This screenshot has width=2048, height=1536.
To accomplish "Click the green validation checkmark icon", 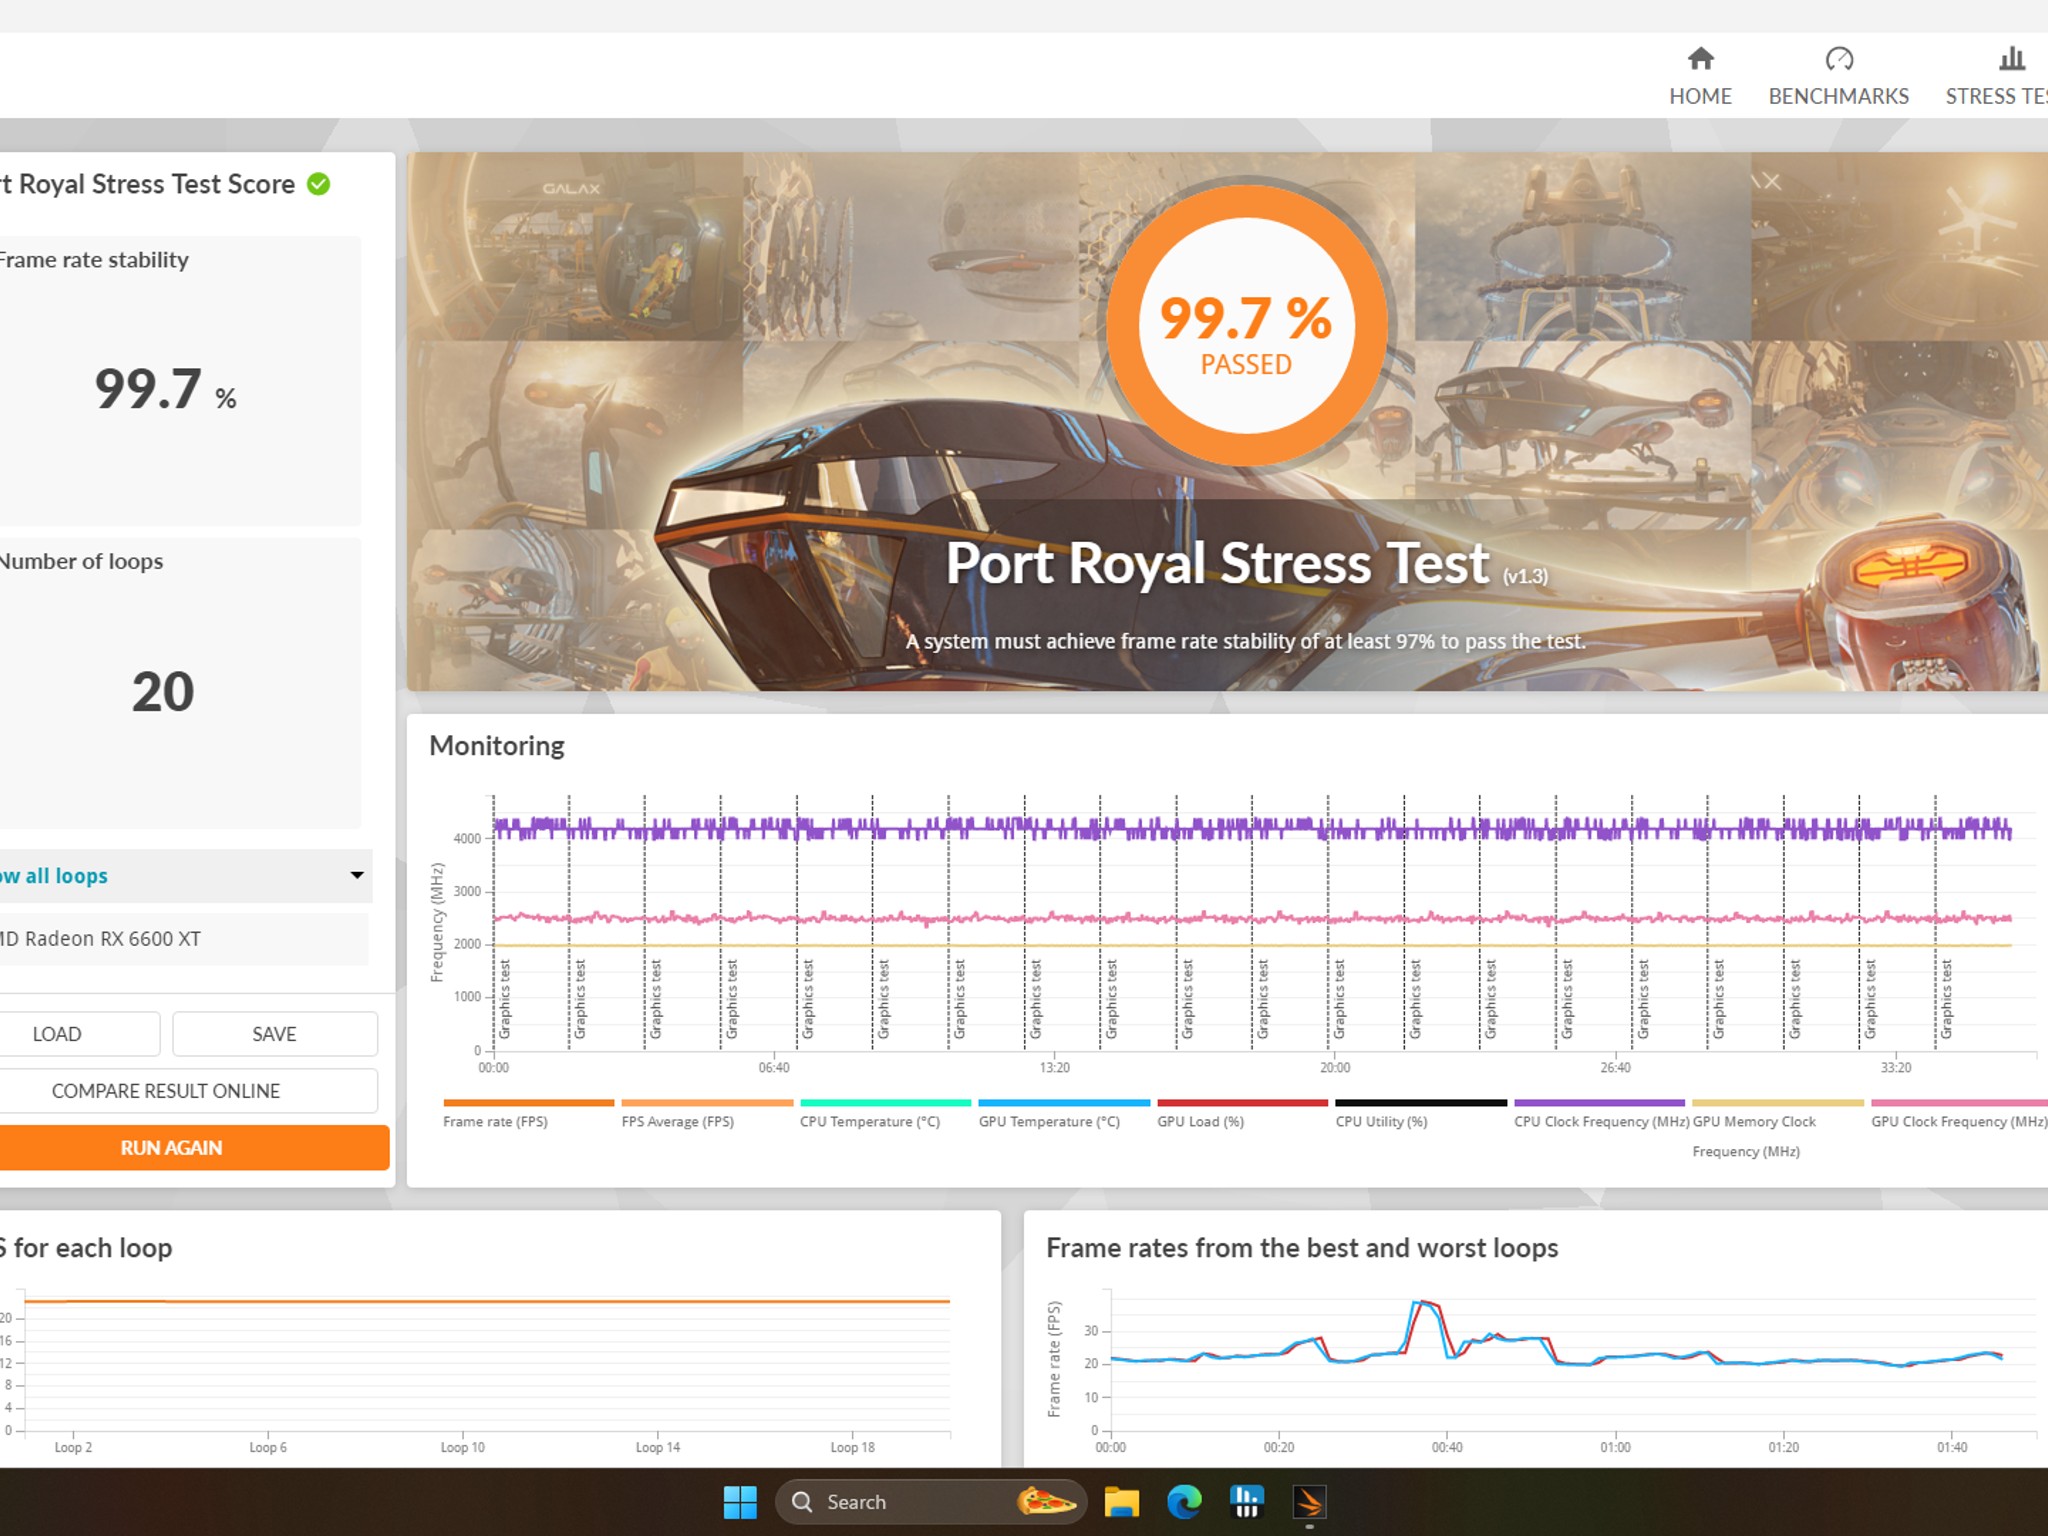I will click(318, 184).
